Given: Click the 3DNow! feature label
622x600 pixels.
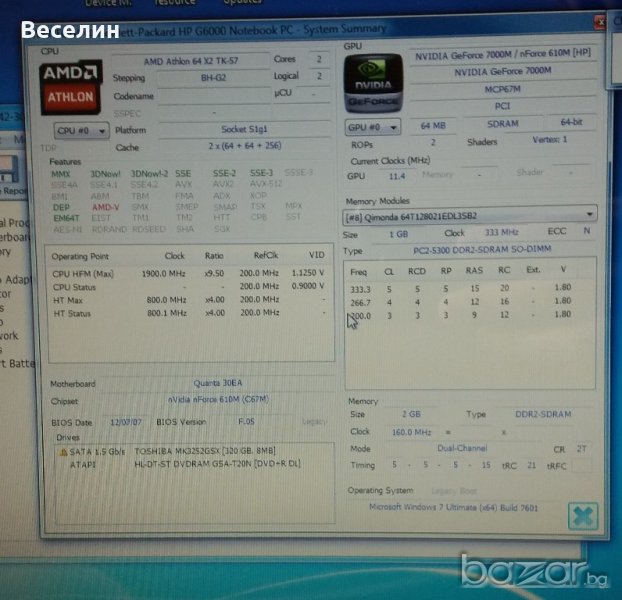Looking at the screenshot, I should tap(105, 174).
